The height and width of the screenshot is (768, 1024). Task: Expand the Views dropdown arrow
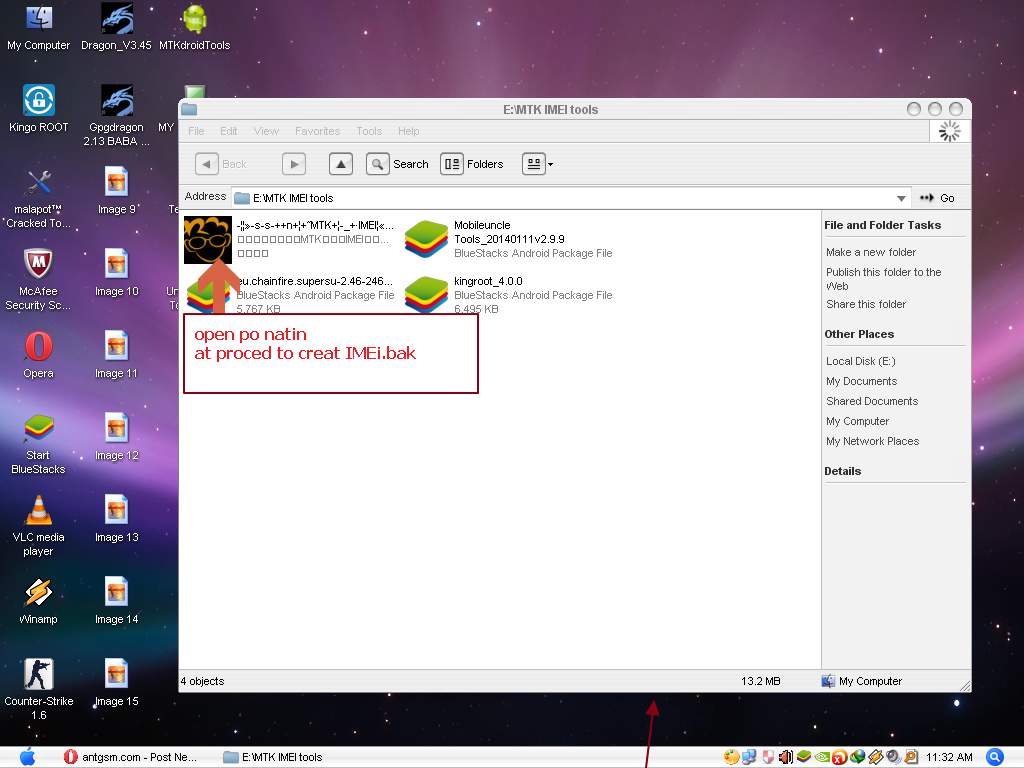pos(550,165)
